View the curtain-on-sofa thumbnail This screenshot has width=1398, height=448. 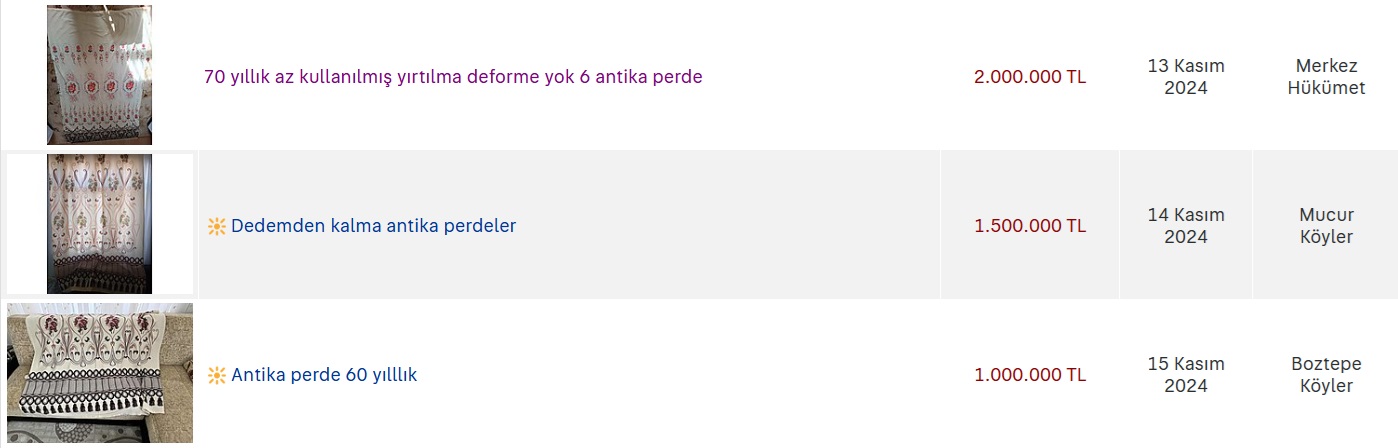point(99,373)
